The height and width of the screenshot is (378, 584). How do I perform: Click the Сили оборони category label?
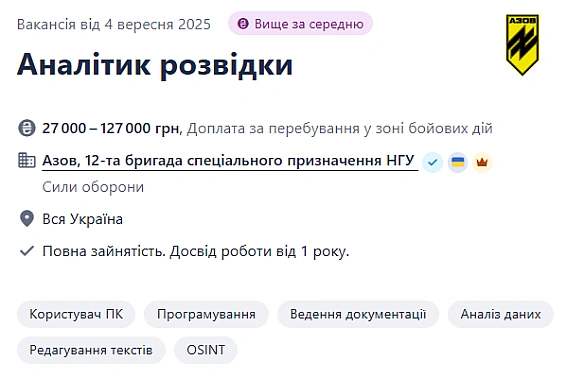(93, 187)
